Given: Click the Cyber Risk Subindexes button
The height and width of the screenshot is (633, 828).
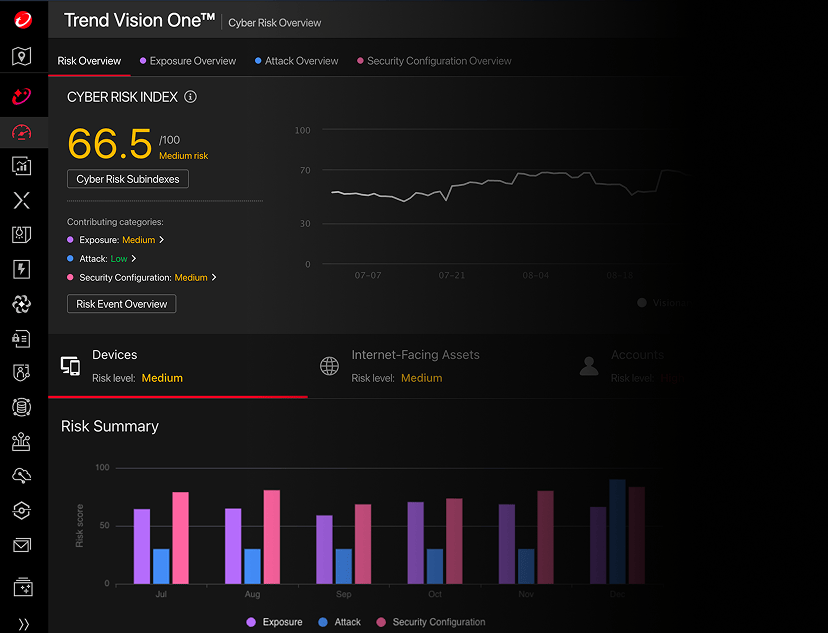Looking at the screenshot, I should tap(127, 179).
